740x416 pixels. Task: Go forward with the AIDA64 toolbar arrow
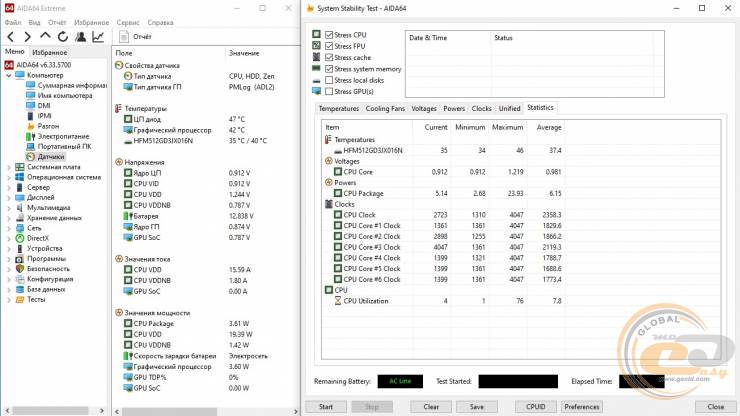(x=28, y=37)
